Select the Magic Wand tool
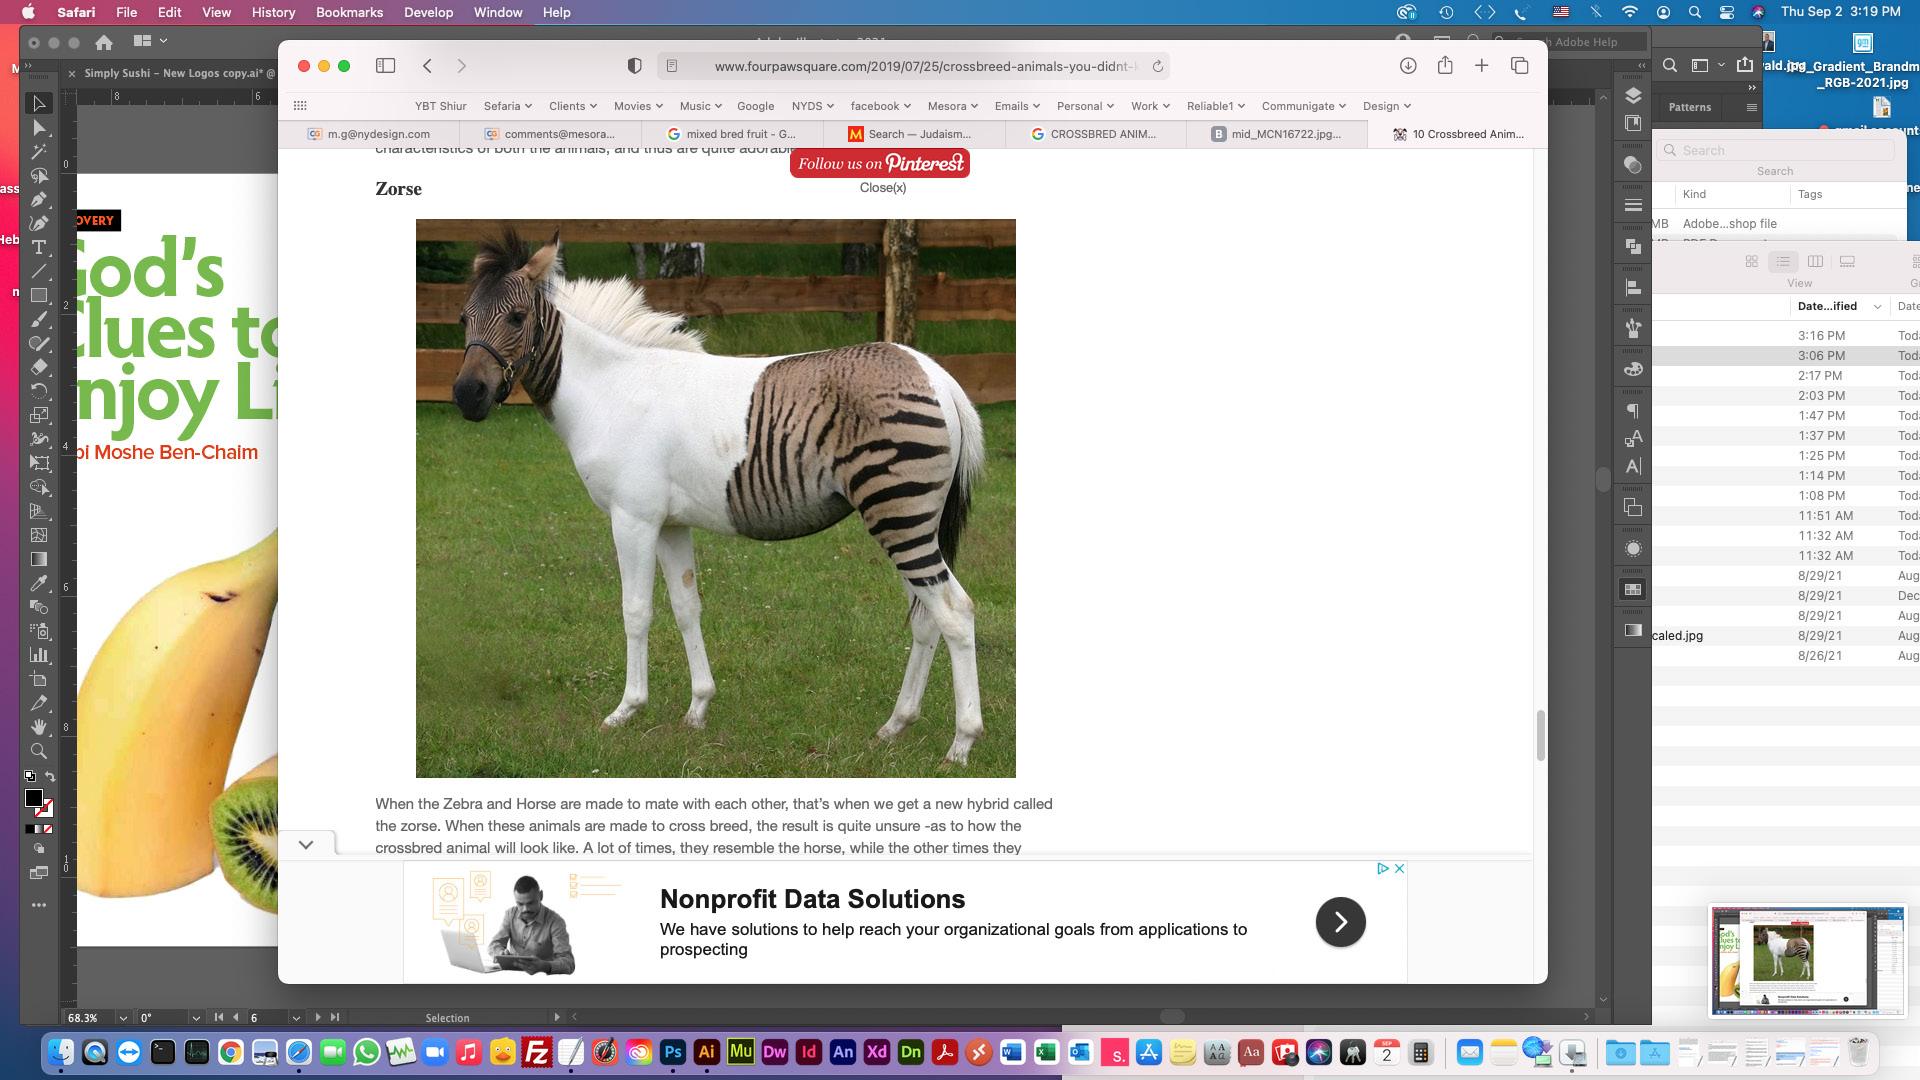This screenshot has width=1920, height=1080. click(39, 152)
